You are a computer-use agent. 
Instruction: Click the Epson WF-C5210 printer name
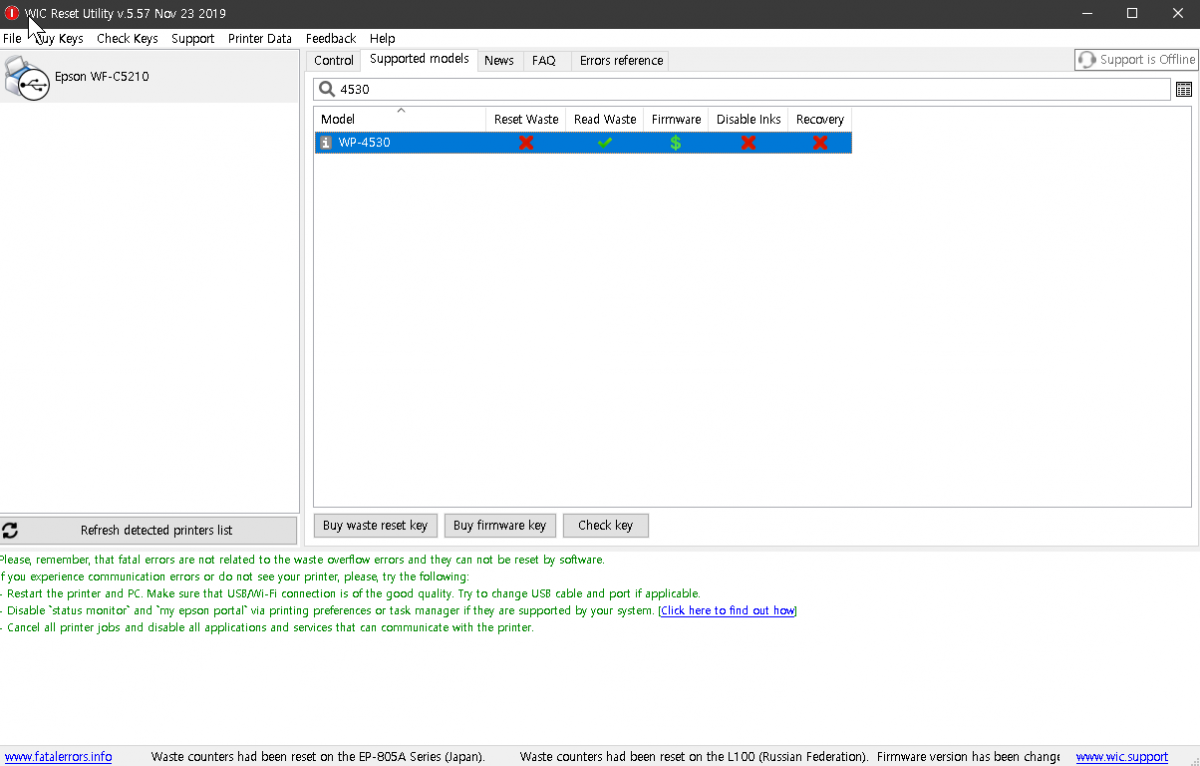102,76
